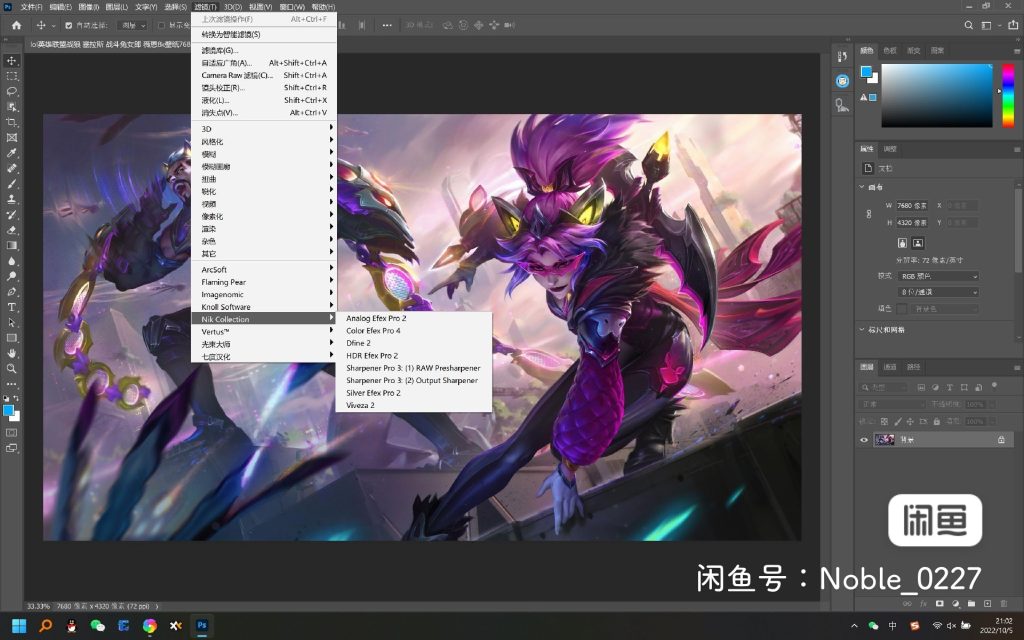
Task: Collapse the canvas section in Properties
Action: click(862, 187)
